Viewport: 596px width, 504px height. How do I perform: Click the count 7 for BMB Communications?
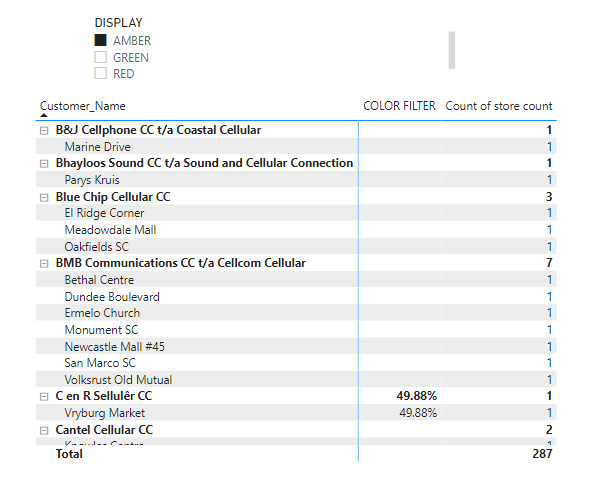click(549, 263)
